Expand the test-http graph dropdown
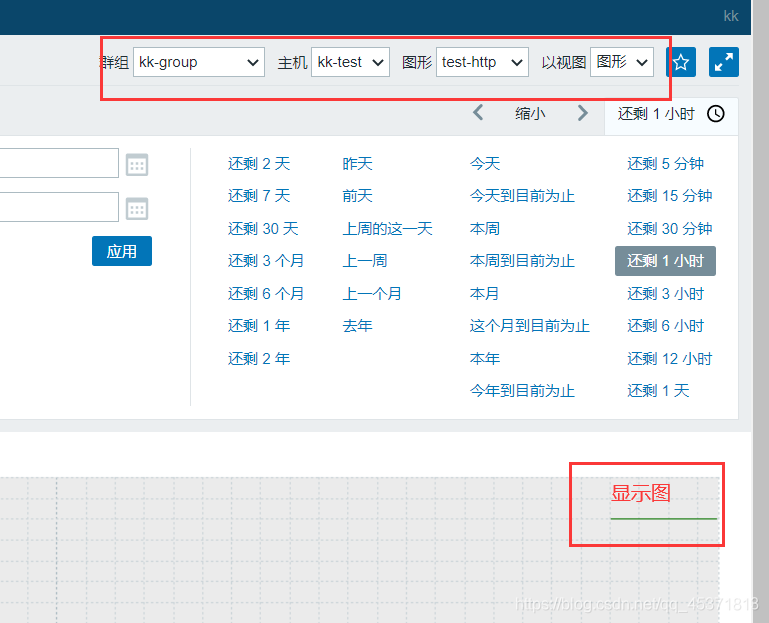The width and height of the screenshot is (769, 623). point(482,62)
